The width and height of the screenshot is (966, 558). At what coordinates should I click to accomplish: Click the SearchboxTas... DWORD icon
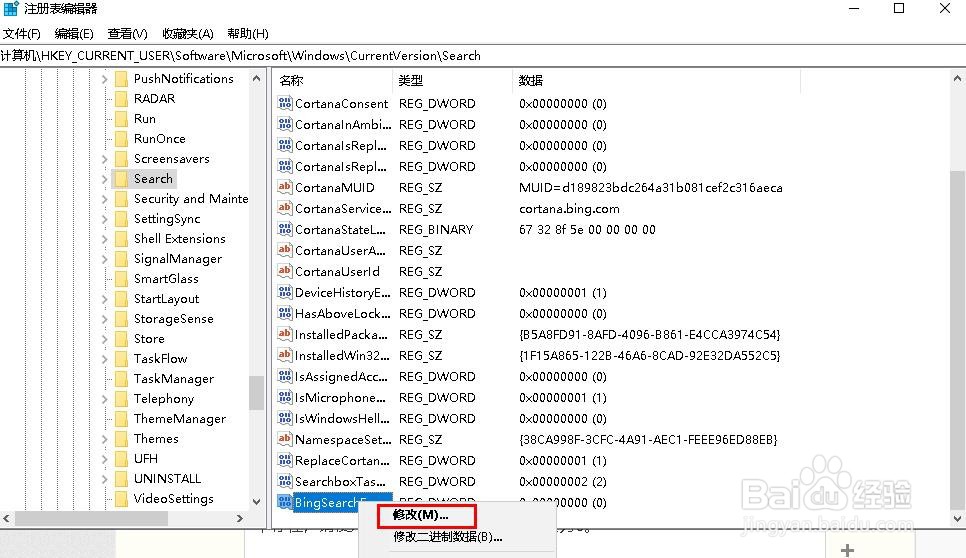285,481
